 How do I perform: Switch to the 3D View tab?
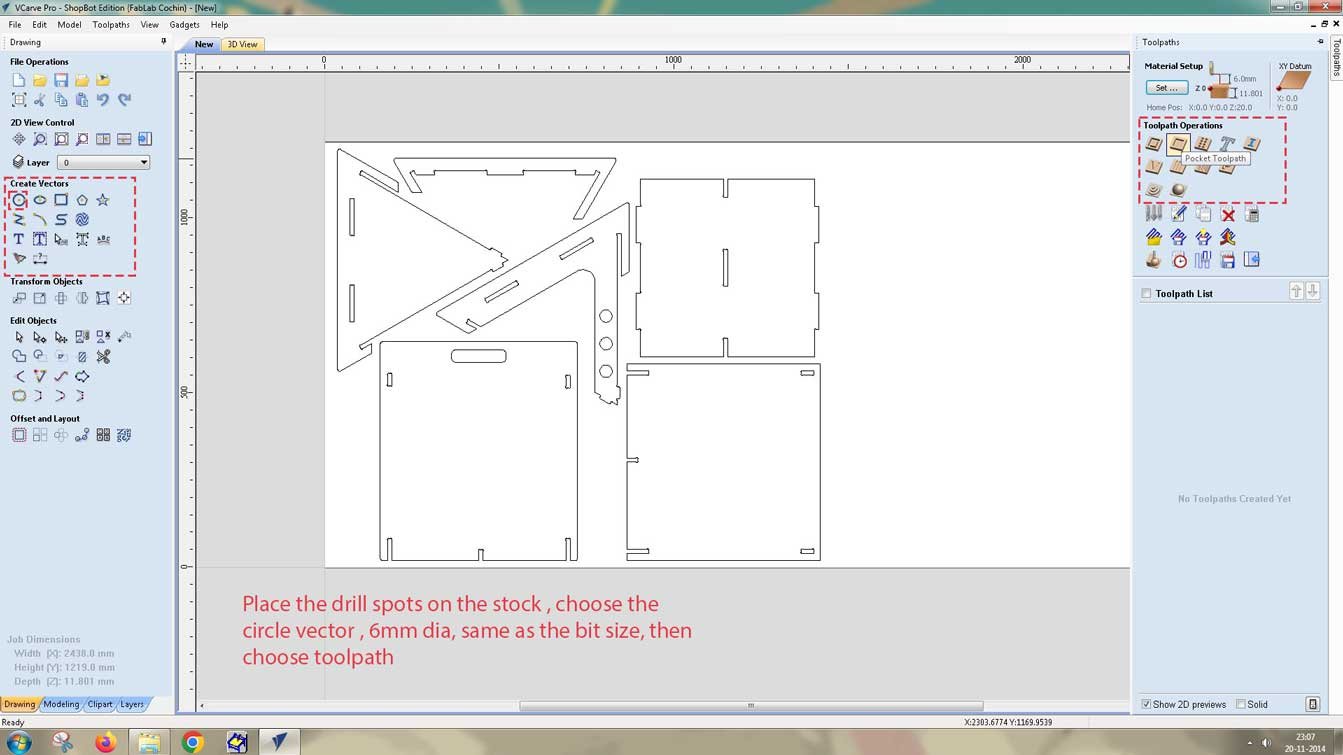[242, 44]
